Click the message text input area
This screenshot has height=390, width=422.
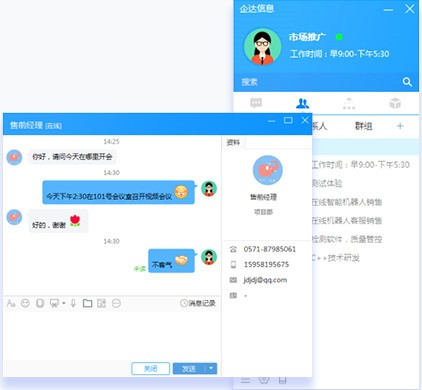tap(112, 335)
